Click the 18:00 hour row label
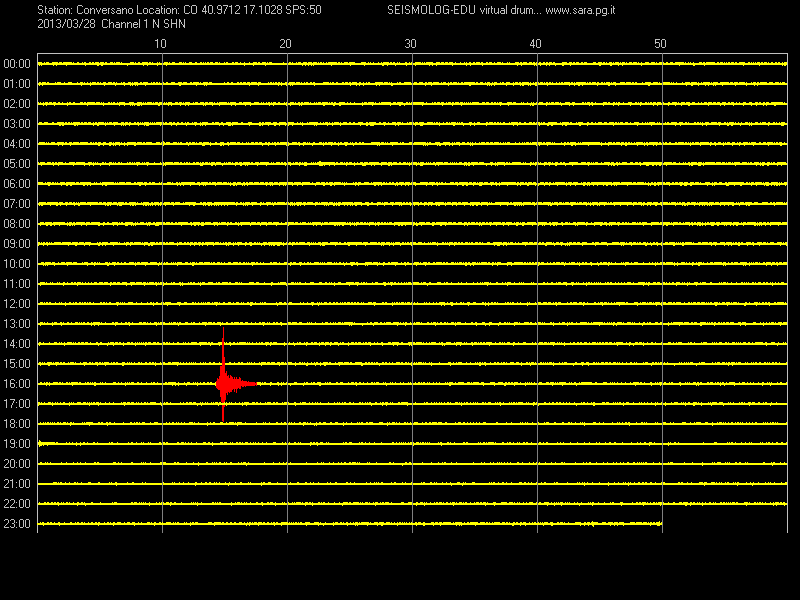Viewport: 800px width, 600px height. pyautogui.click(x=17, y=424)
